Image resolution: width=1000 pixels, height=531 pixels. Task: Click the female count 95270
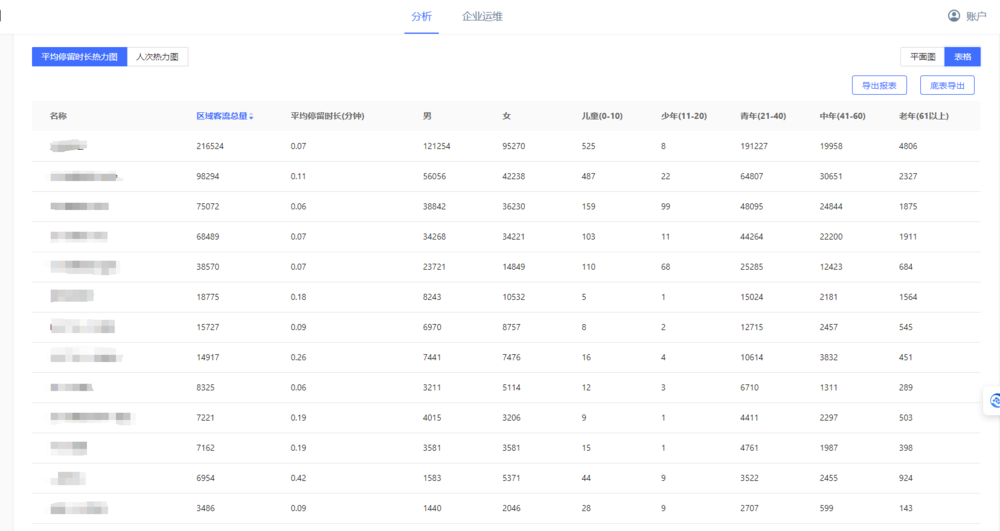(513, 146)
